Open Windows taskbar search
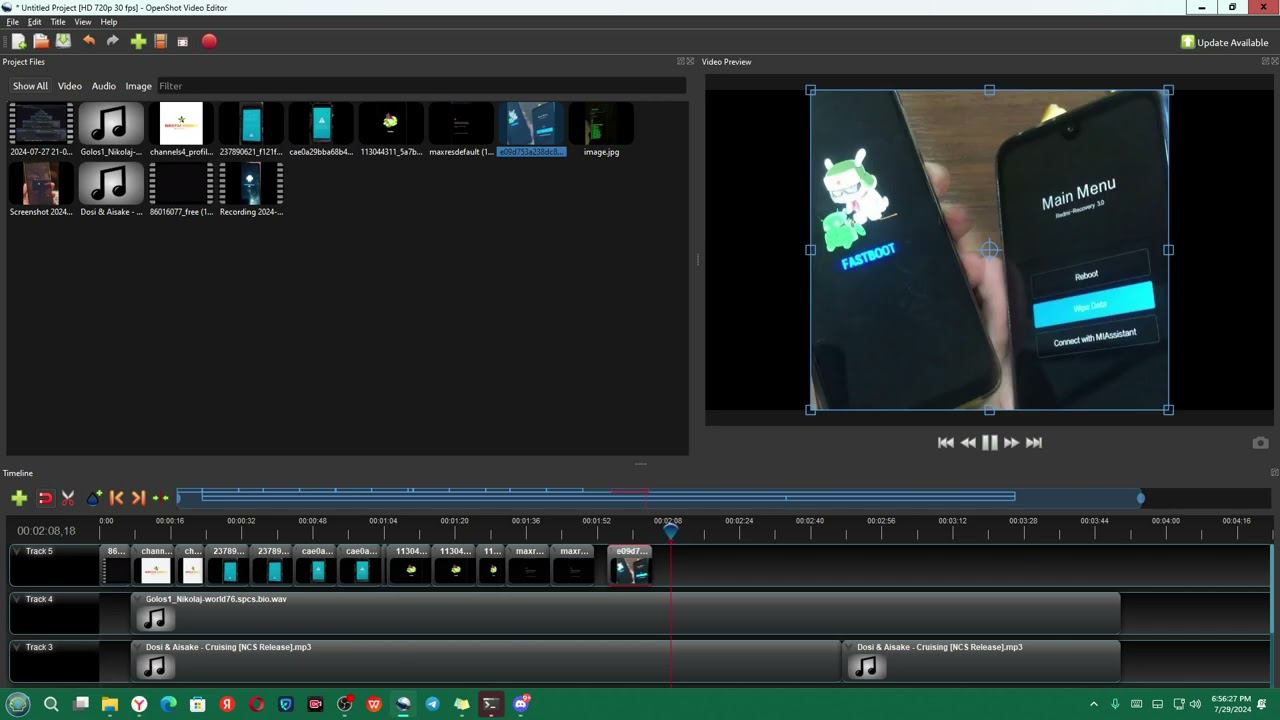The height and width of the screenshot is (720, 1280). click(51, 704)
